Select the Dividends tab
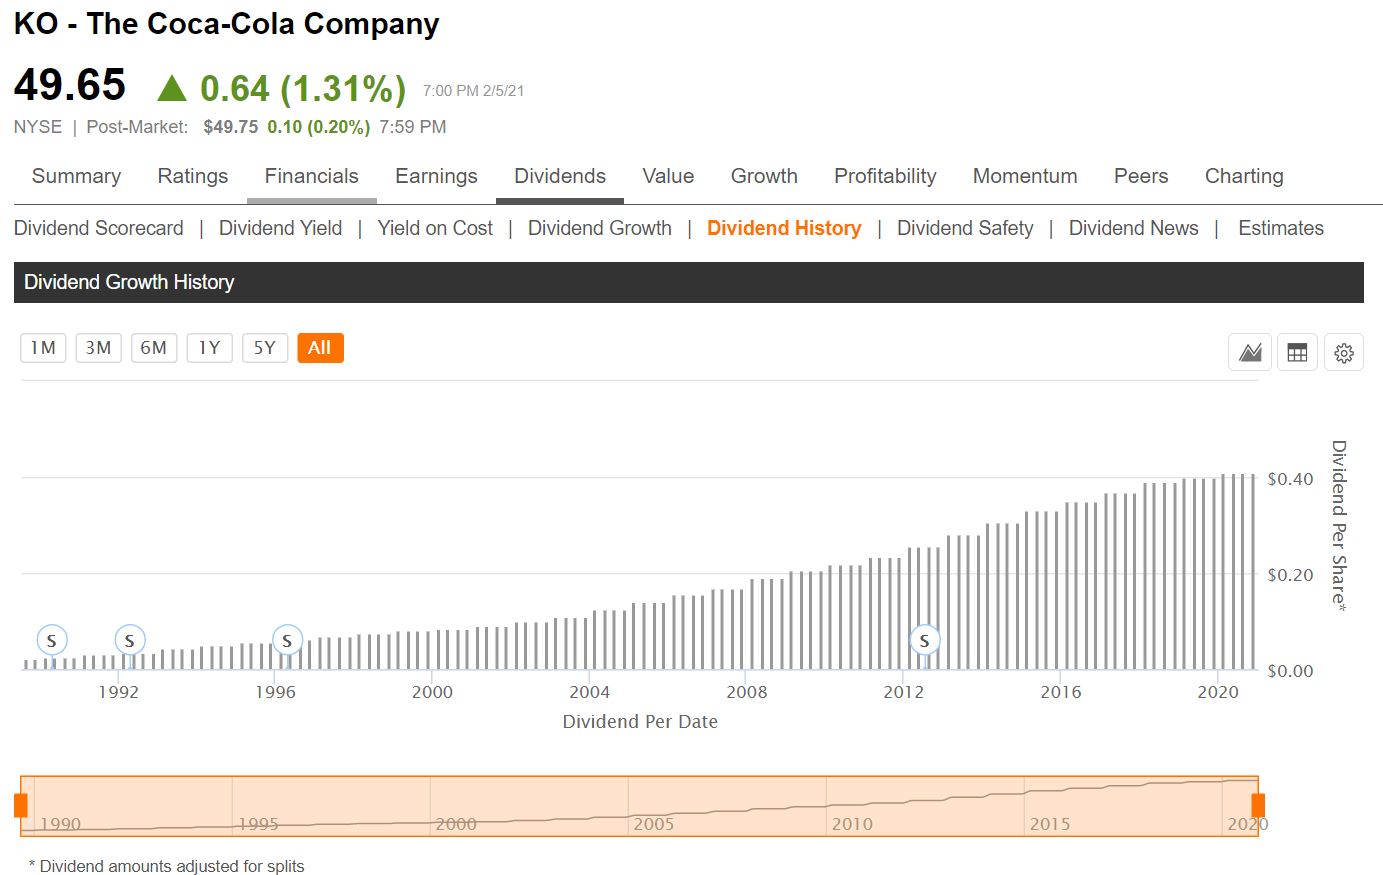 click(560, 176)
